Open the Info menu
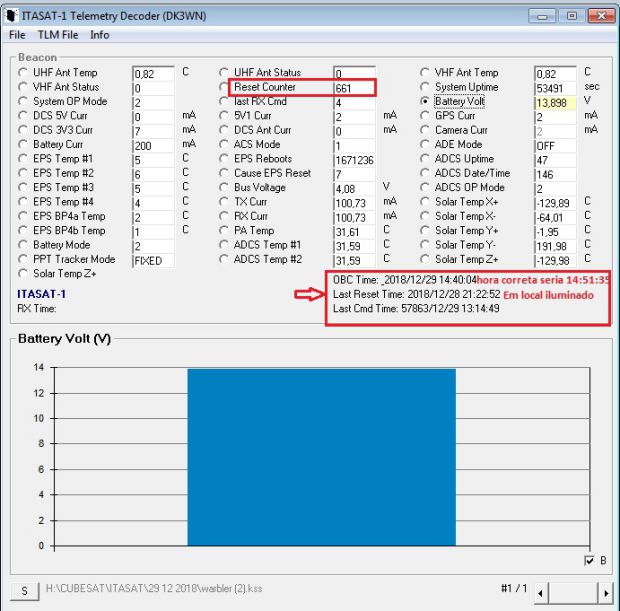Image resolution: width=620 pixels, height=611 pixels. click(100, 35)
